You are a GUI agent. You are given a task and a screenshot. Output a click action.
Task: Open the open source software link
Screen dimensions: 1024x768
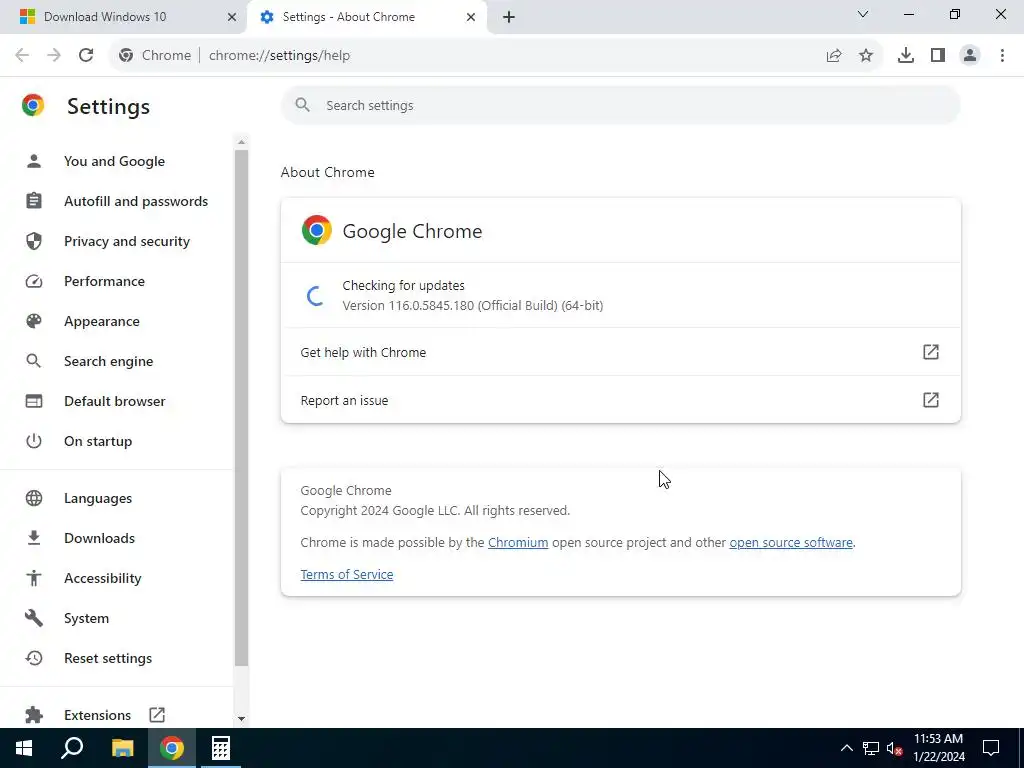point(791,543)
